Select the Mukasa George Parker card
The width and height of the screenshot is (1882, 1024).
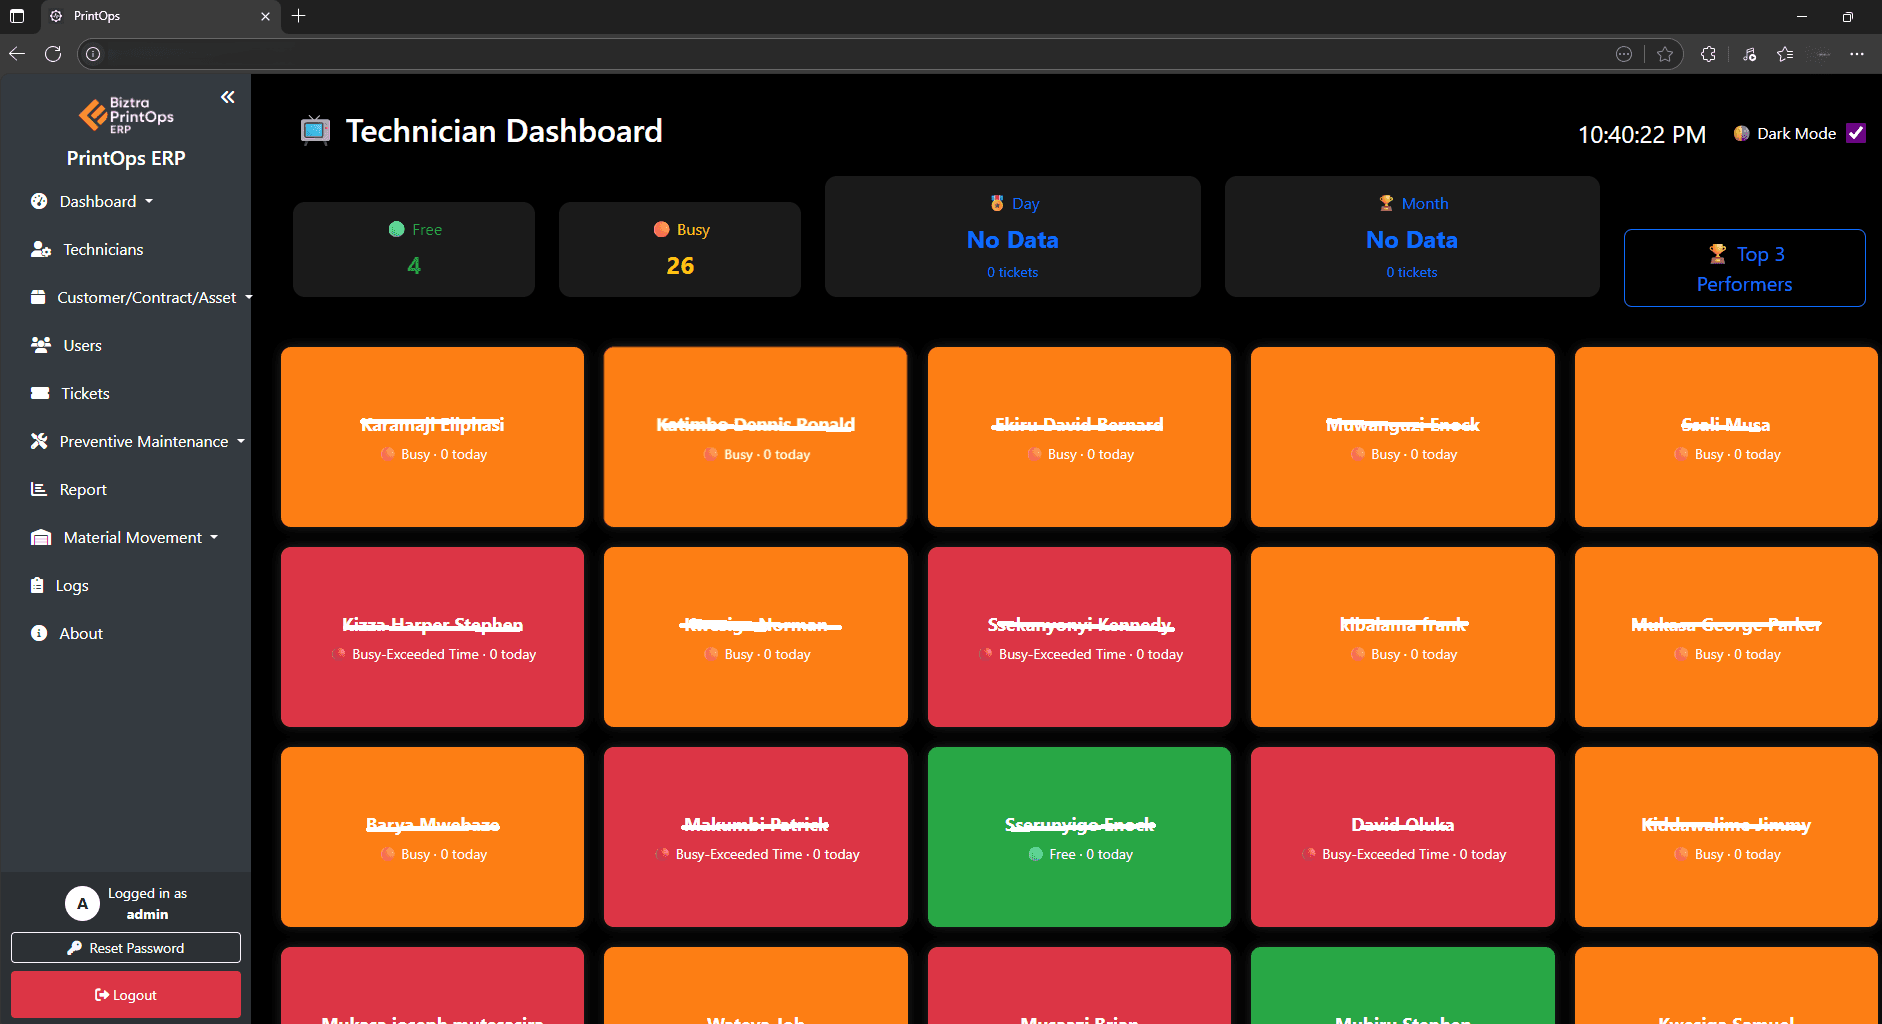tap(1726, 637)
